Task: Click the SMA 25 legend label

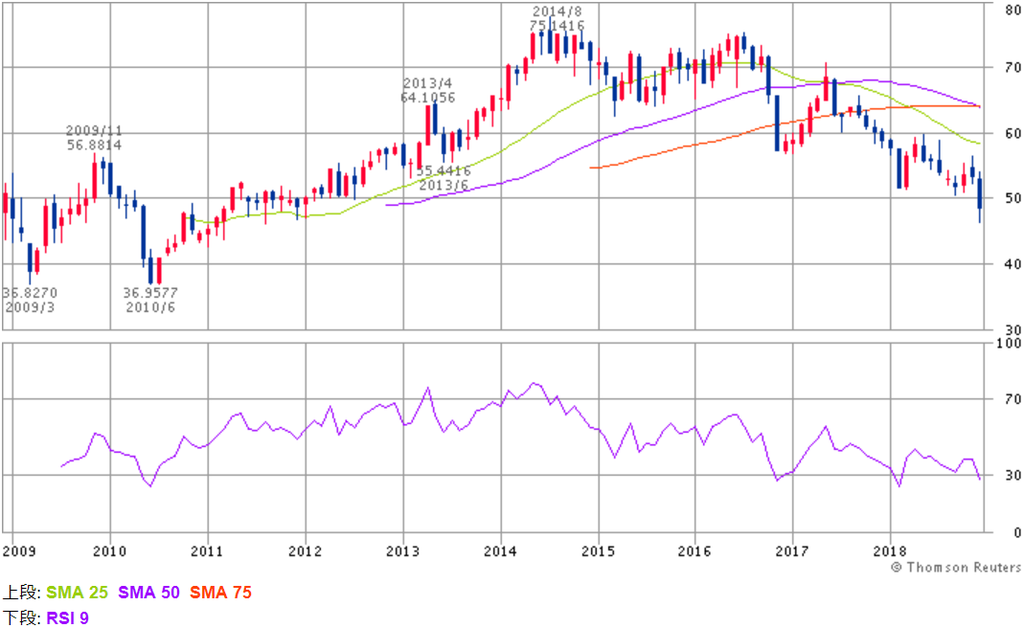Action: [77, 593]
